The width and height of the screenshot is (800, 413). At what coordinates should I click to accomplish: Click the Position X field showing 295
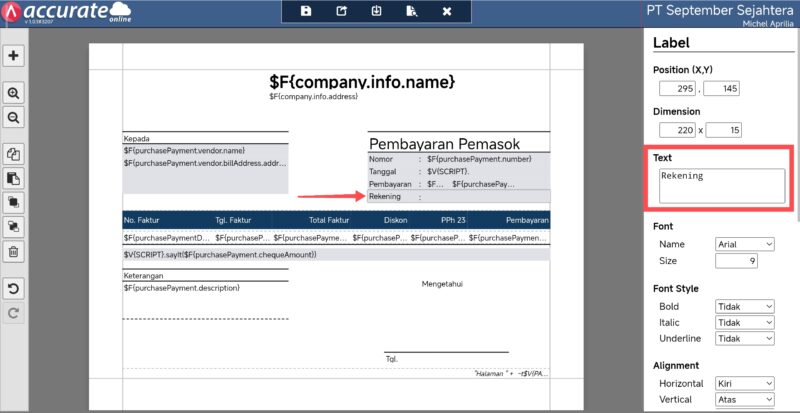tap(677, 89)
